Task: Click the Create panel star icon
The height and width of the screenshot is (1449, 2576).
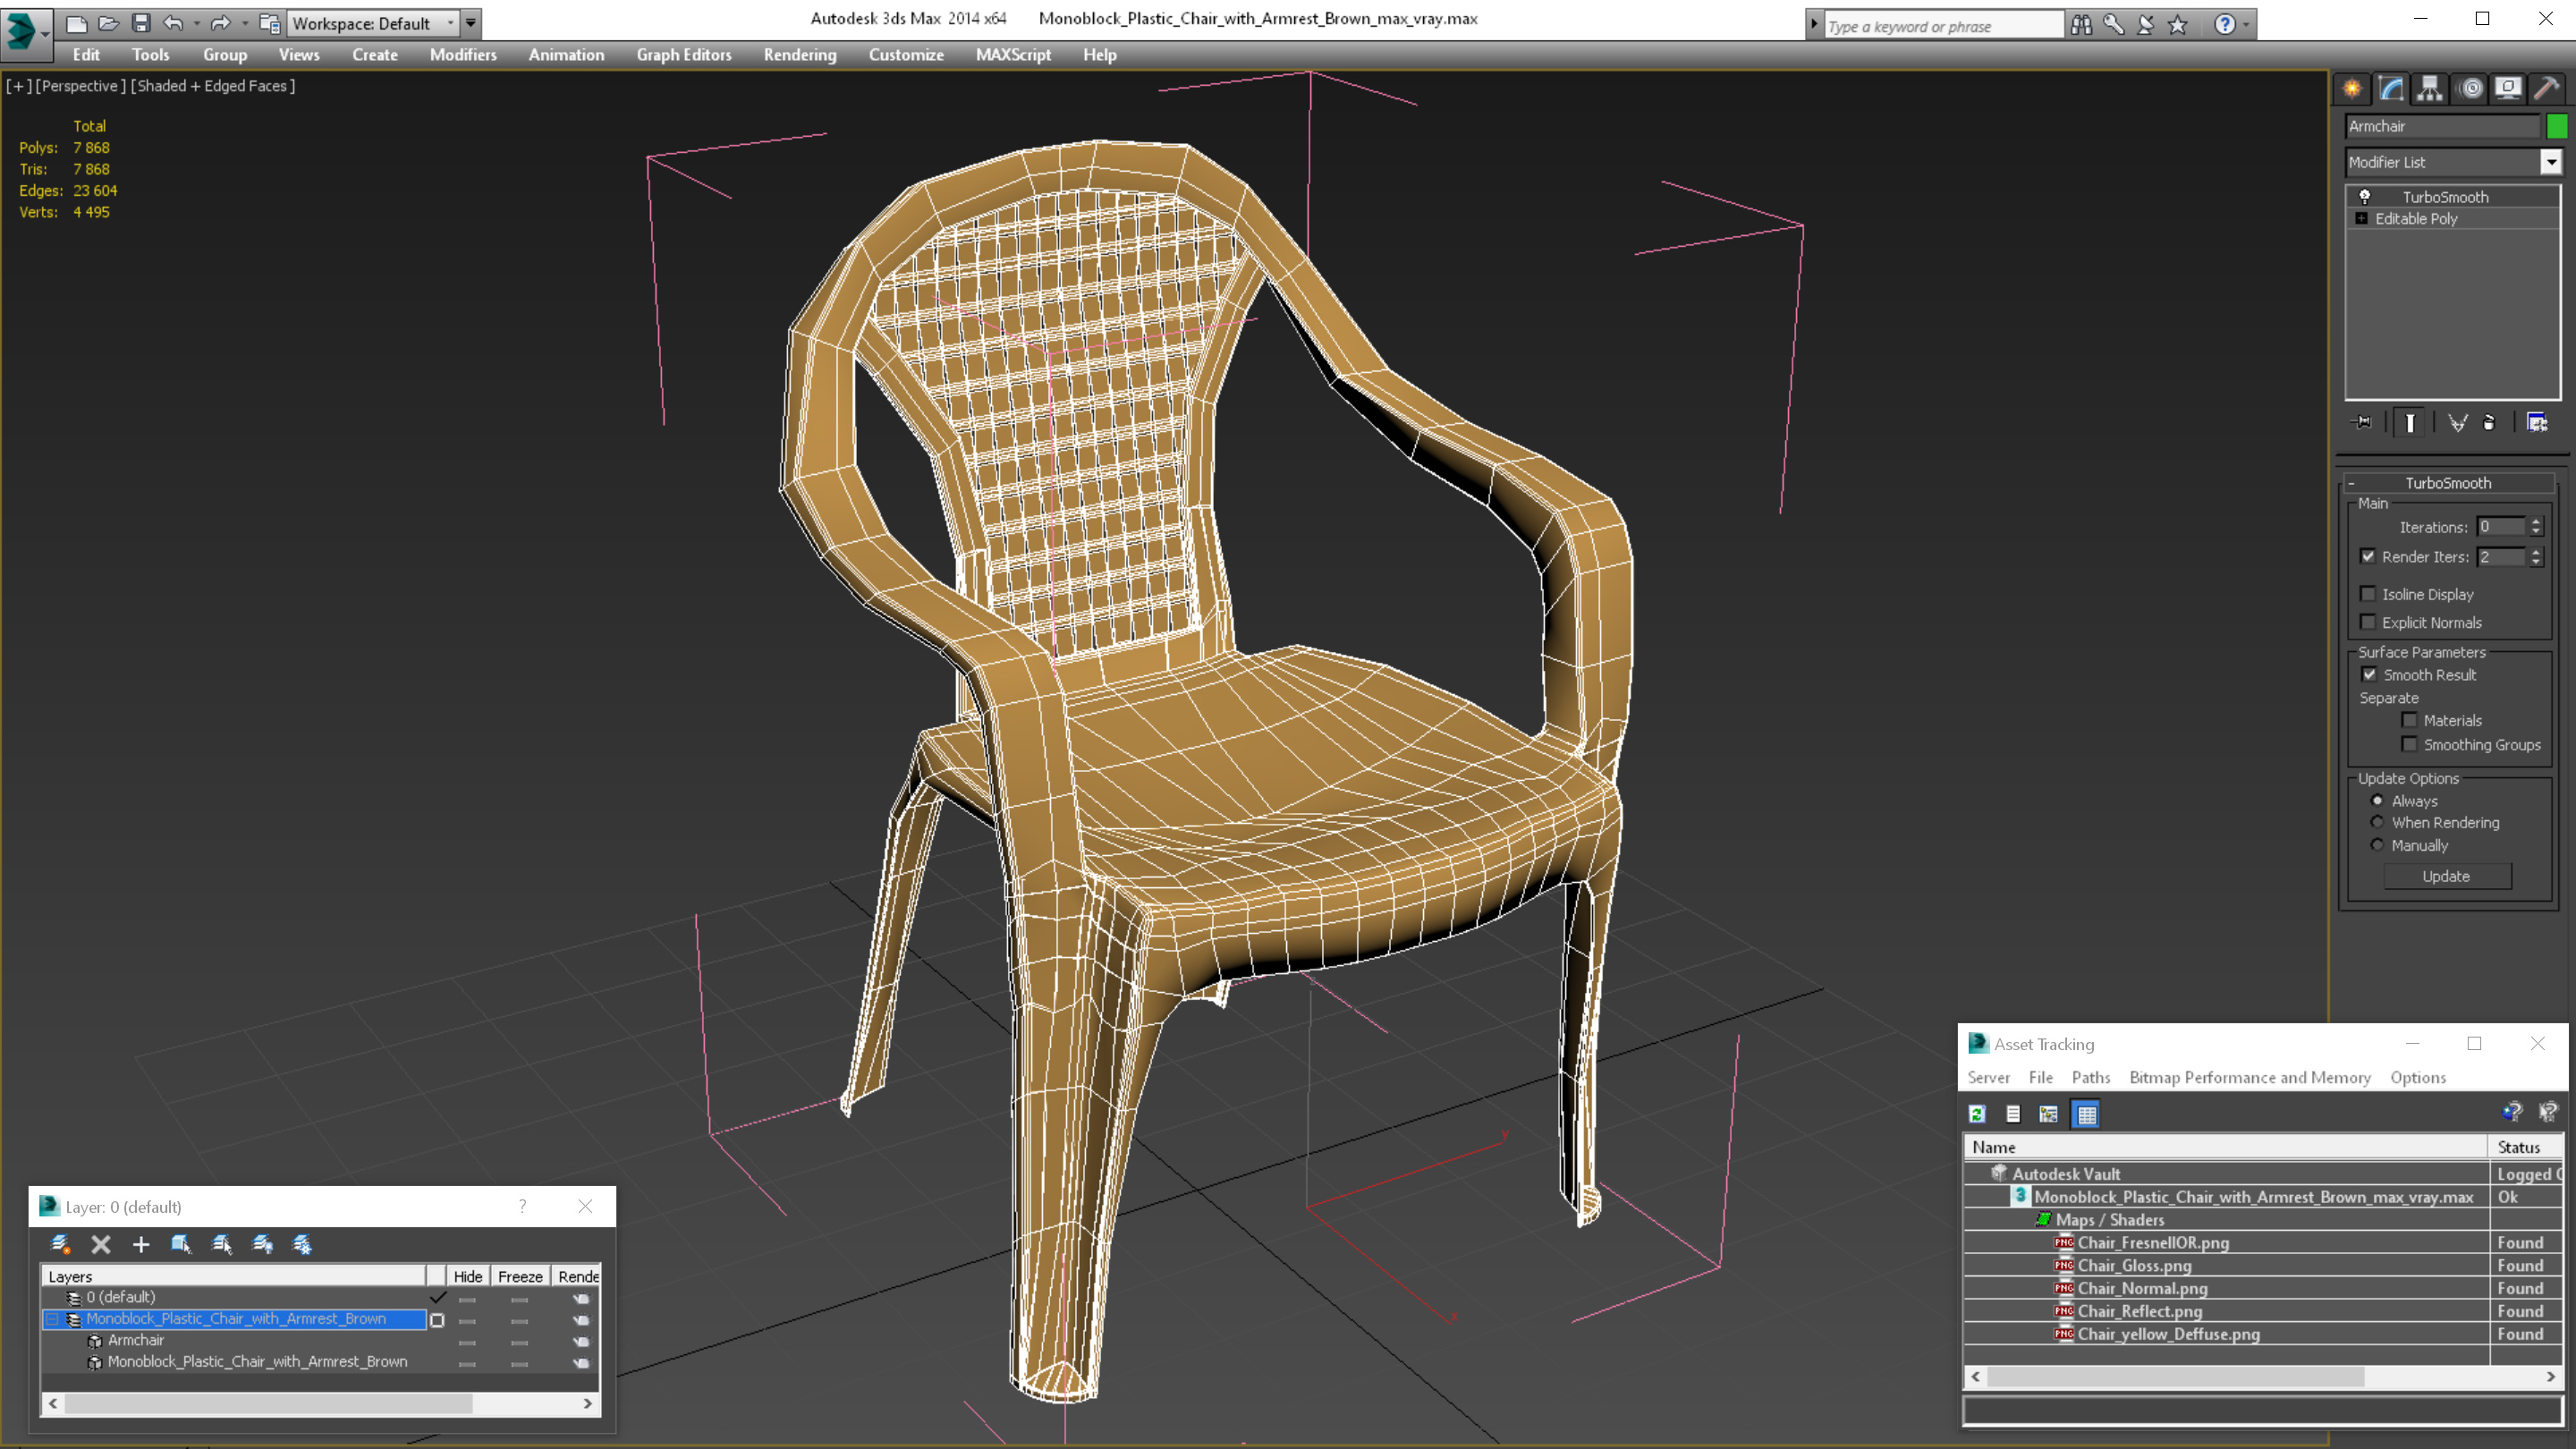Action: 2352,89
